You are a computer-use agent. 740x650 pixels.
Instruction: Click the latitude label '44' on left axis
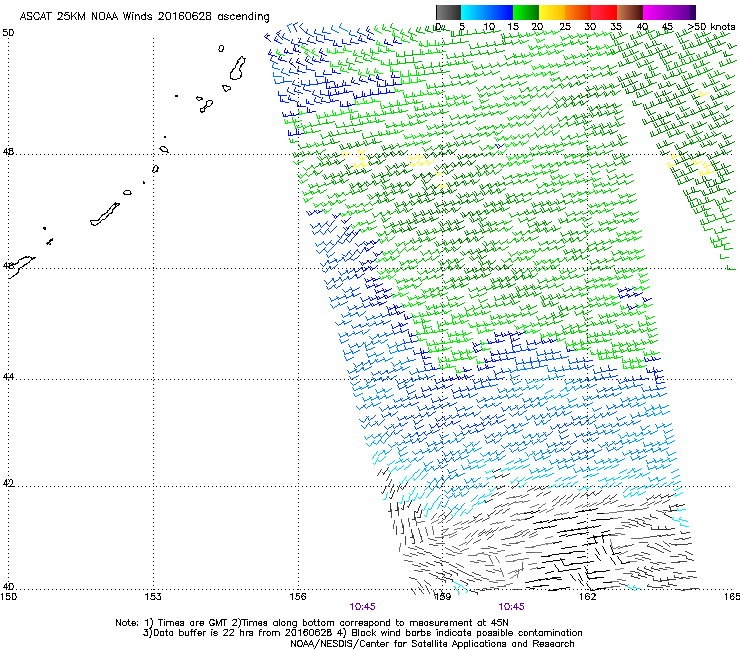pyautogui.click(x=8, y=377)
